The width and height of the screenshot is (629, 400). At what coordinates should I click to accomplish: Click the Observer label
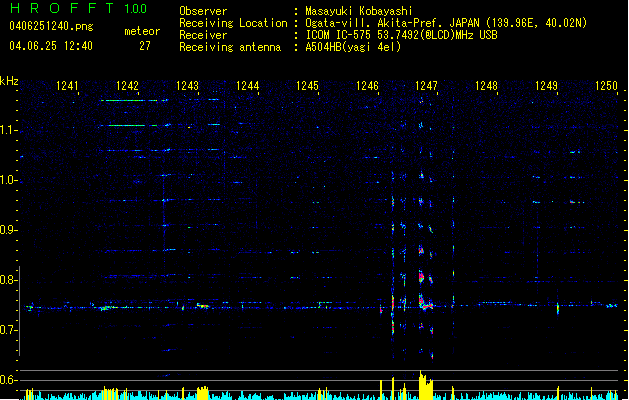pos(203,11)
